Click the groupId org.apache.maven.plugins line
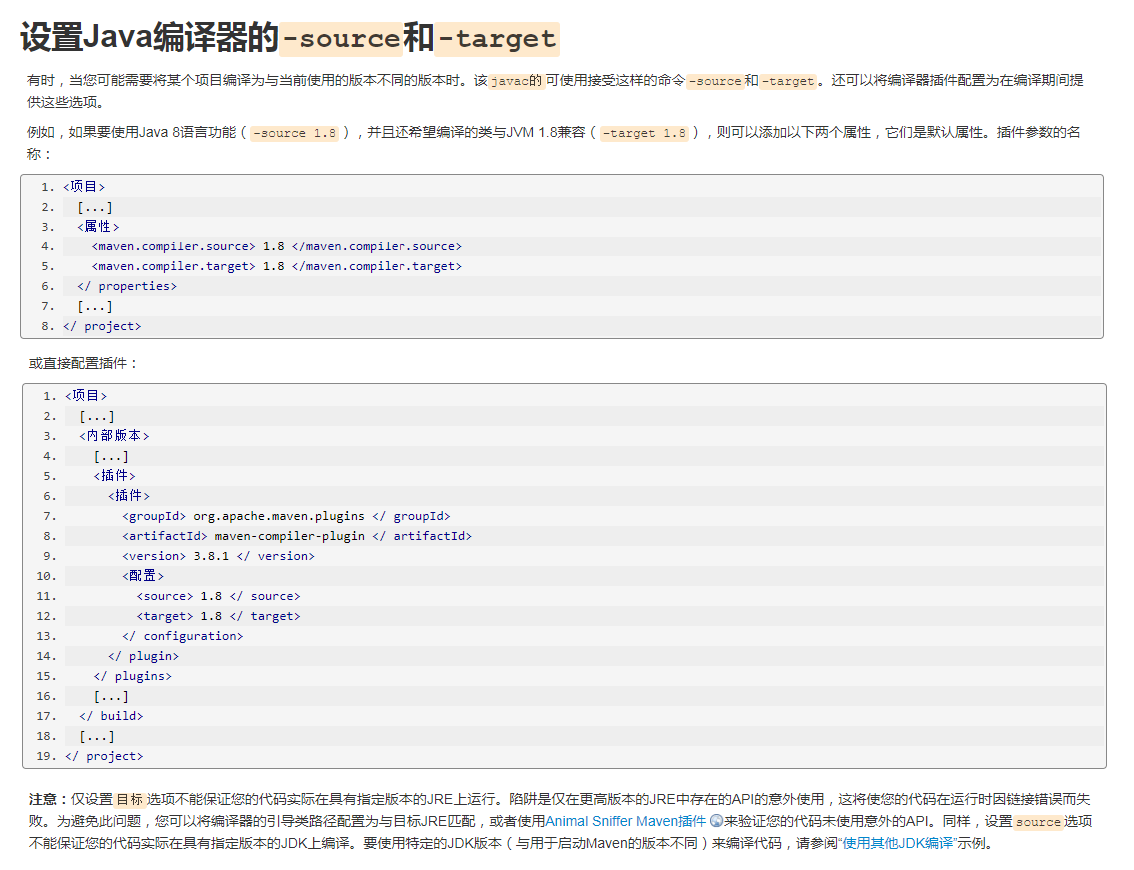Image resolution: width=1134 pixels, height=870 pixels. [x=286, y=516]
